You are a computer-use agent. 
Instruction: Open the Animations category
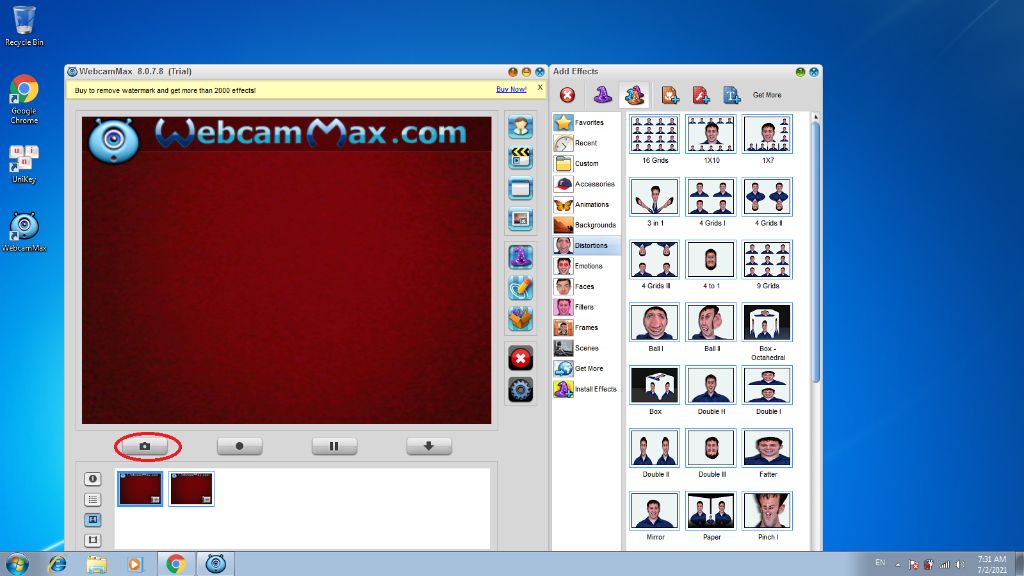pos(586,204)
